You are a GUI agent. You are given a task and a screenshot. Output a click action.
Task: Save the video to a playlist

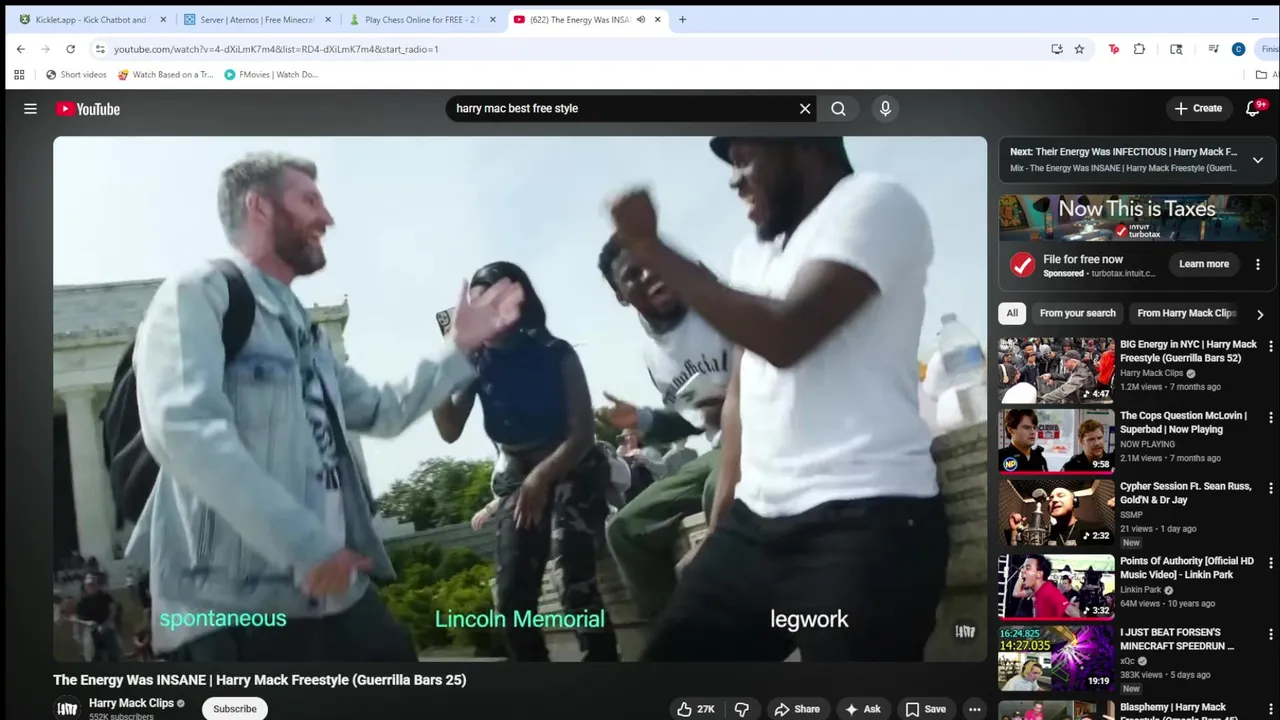[x=925, y=709]
